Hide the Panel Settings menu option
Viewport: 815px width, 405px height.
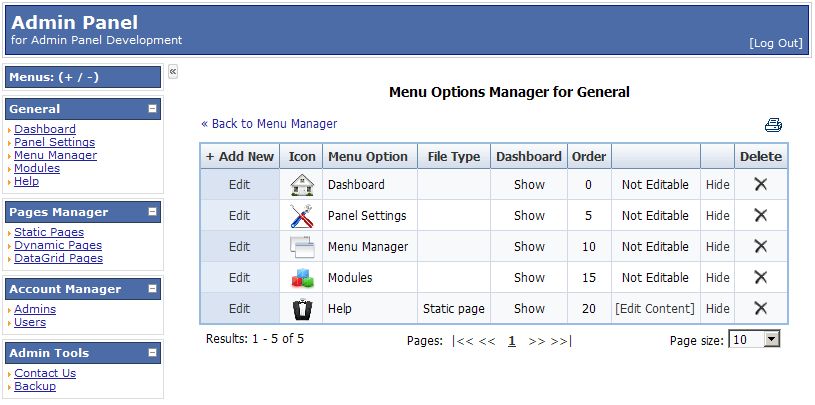(718, 216)
